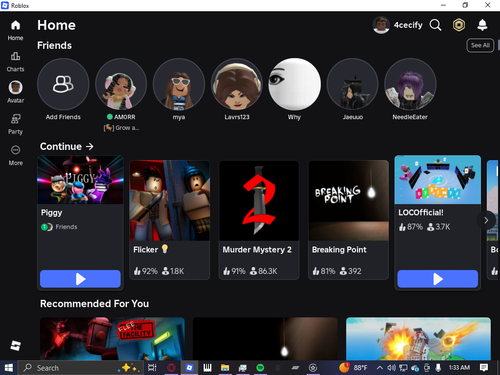This screenshot has width=500, height=375.
Task: Open notifications bell
Action: tap(482, 25)
